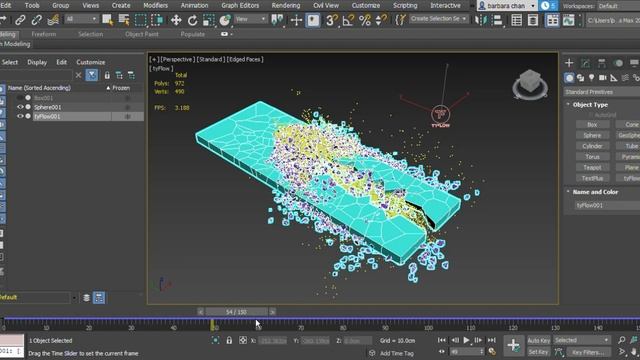
Task: Open the Hierarchy command panel tab
Action: [602, 62]
